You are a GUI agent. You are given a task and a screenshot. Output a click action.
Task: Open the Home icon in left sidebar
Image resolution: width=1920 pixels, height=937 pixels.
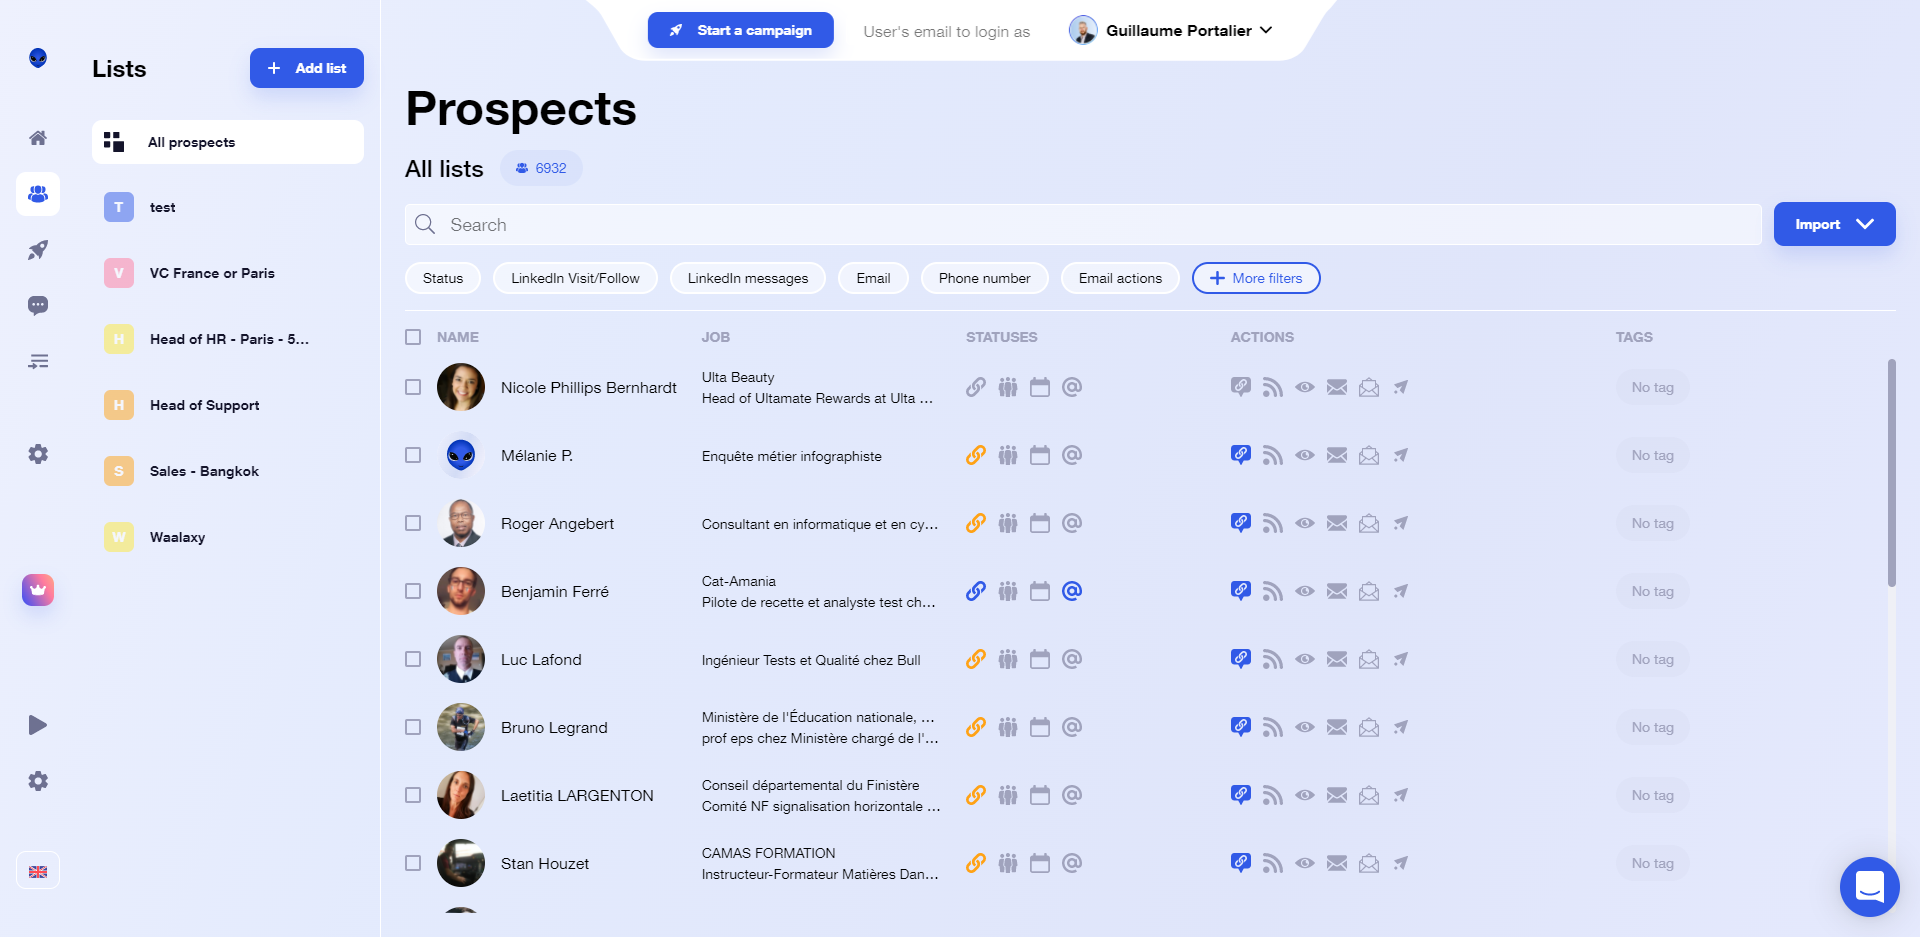click(38, 138)
